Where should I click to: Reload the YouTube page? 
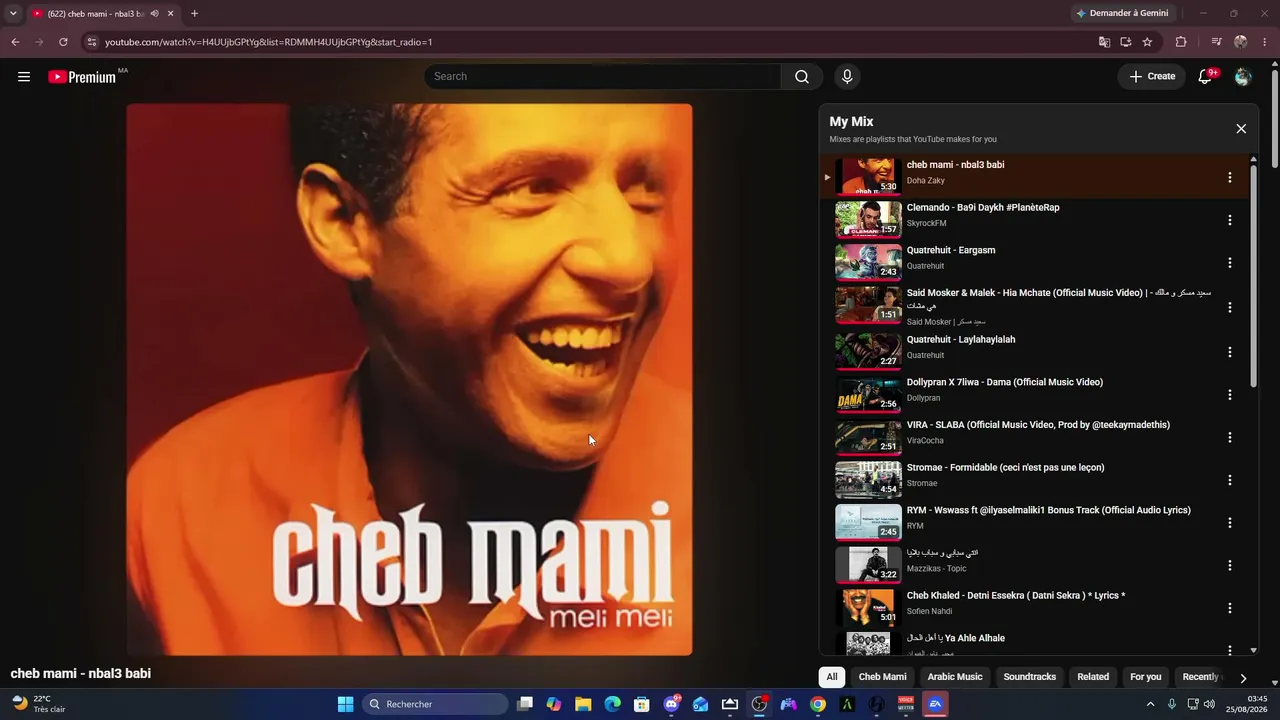pos(63,42)
